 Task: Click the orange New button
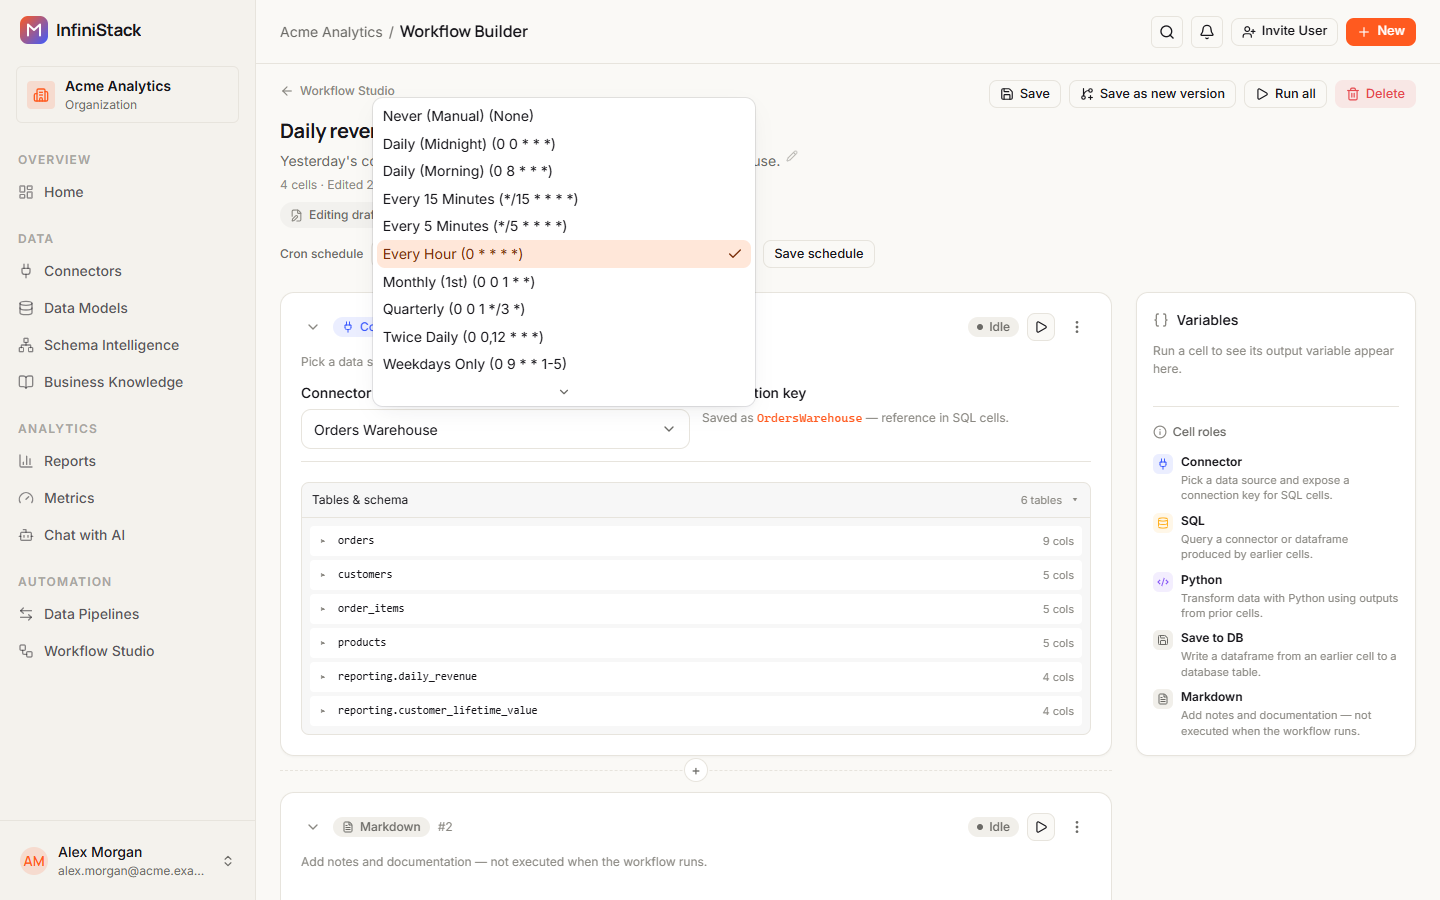[1381, 32]
